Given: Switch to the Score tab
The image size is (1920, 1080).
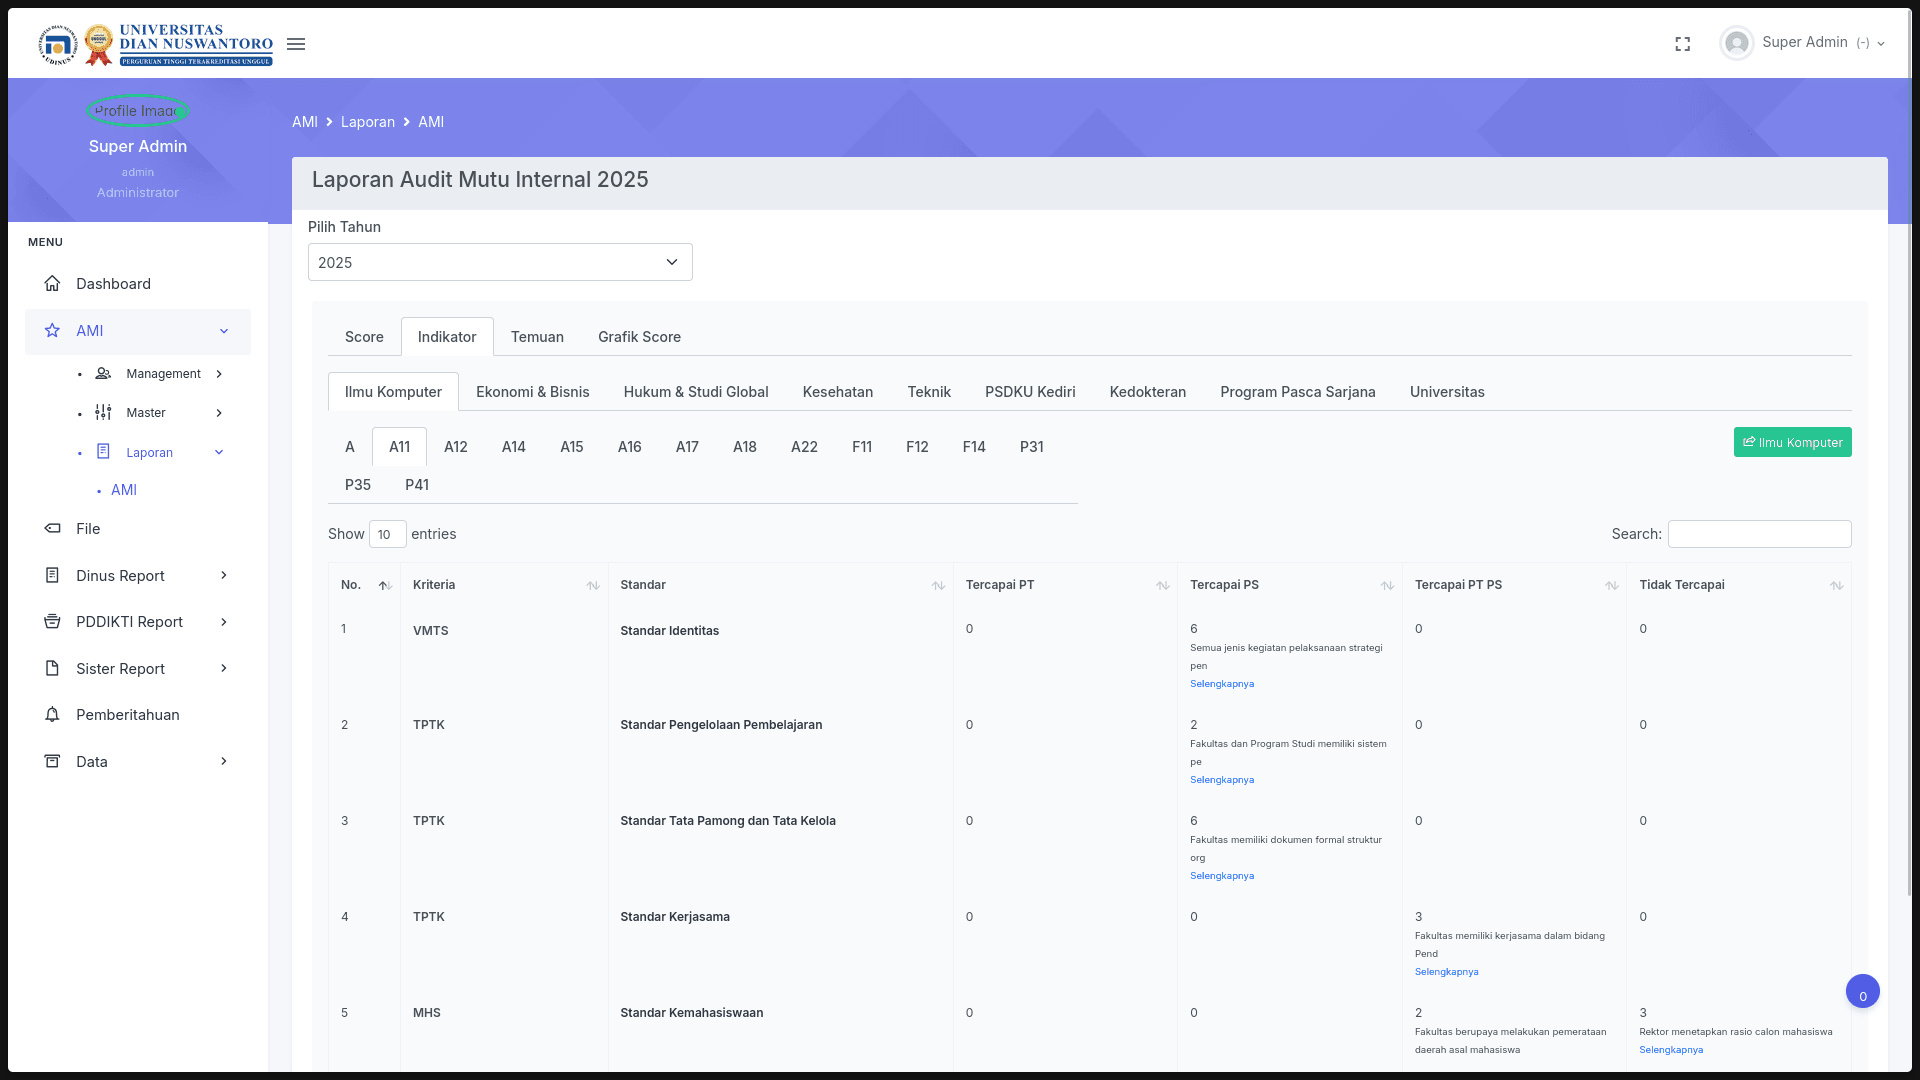Looking at the screenshot, I should point(364,337).
